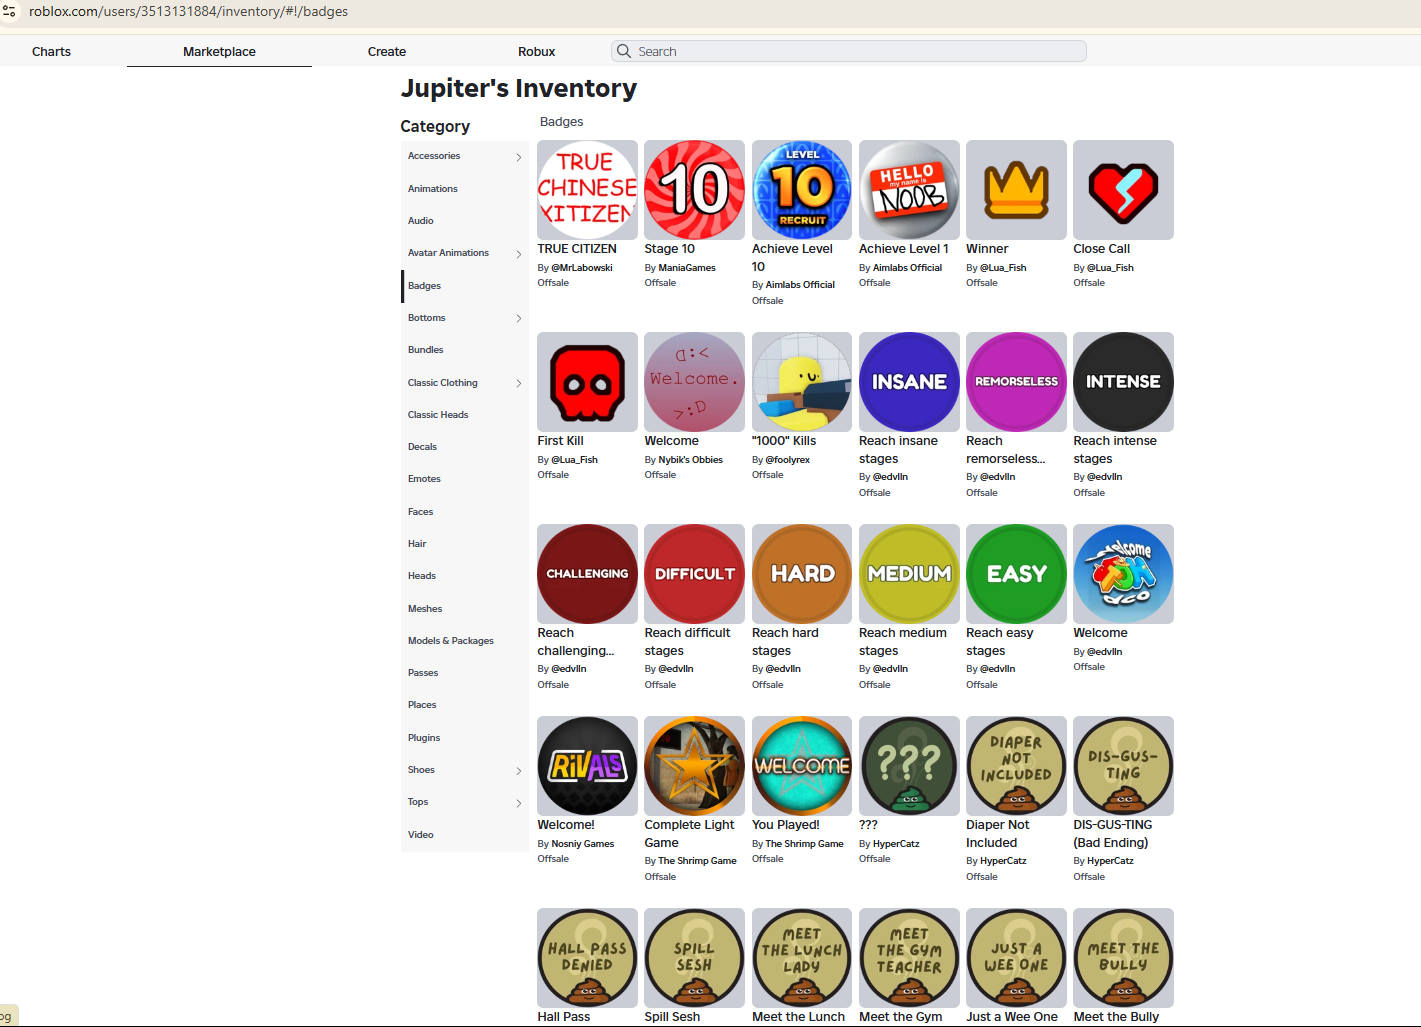Open the Nosniy Games creator link
This screenshot has width=1421, height=1027.
[582, 844]
